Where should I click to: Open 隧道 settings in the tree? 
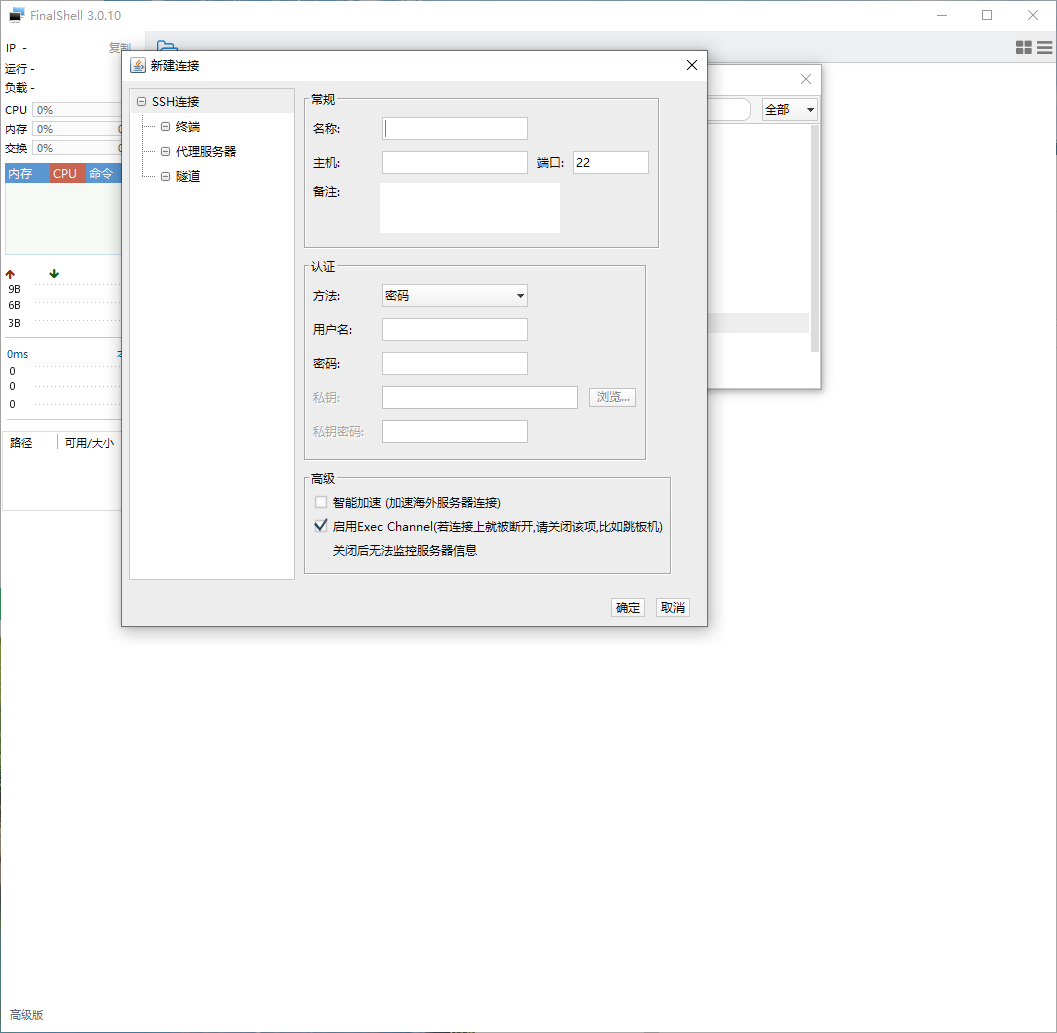click(187, 176)
